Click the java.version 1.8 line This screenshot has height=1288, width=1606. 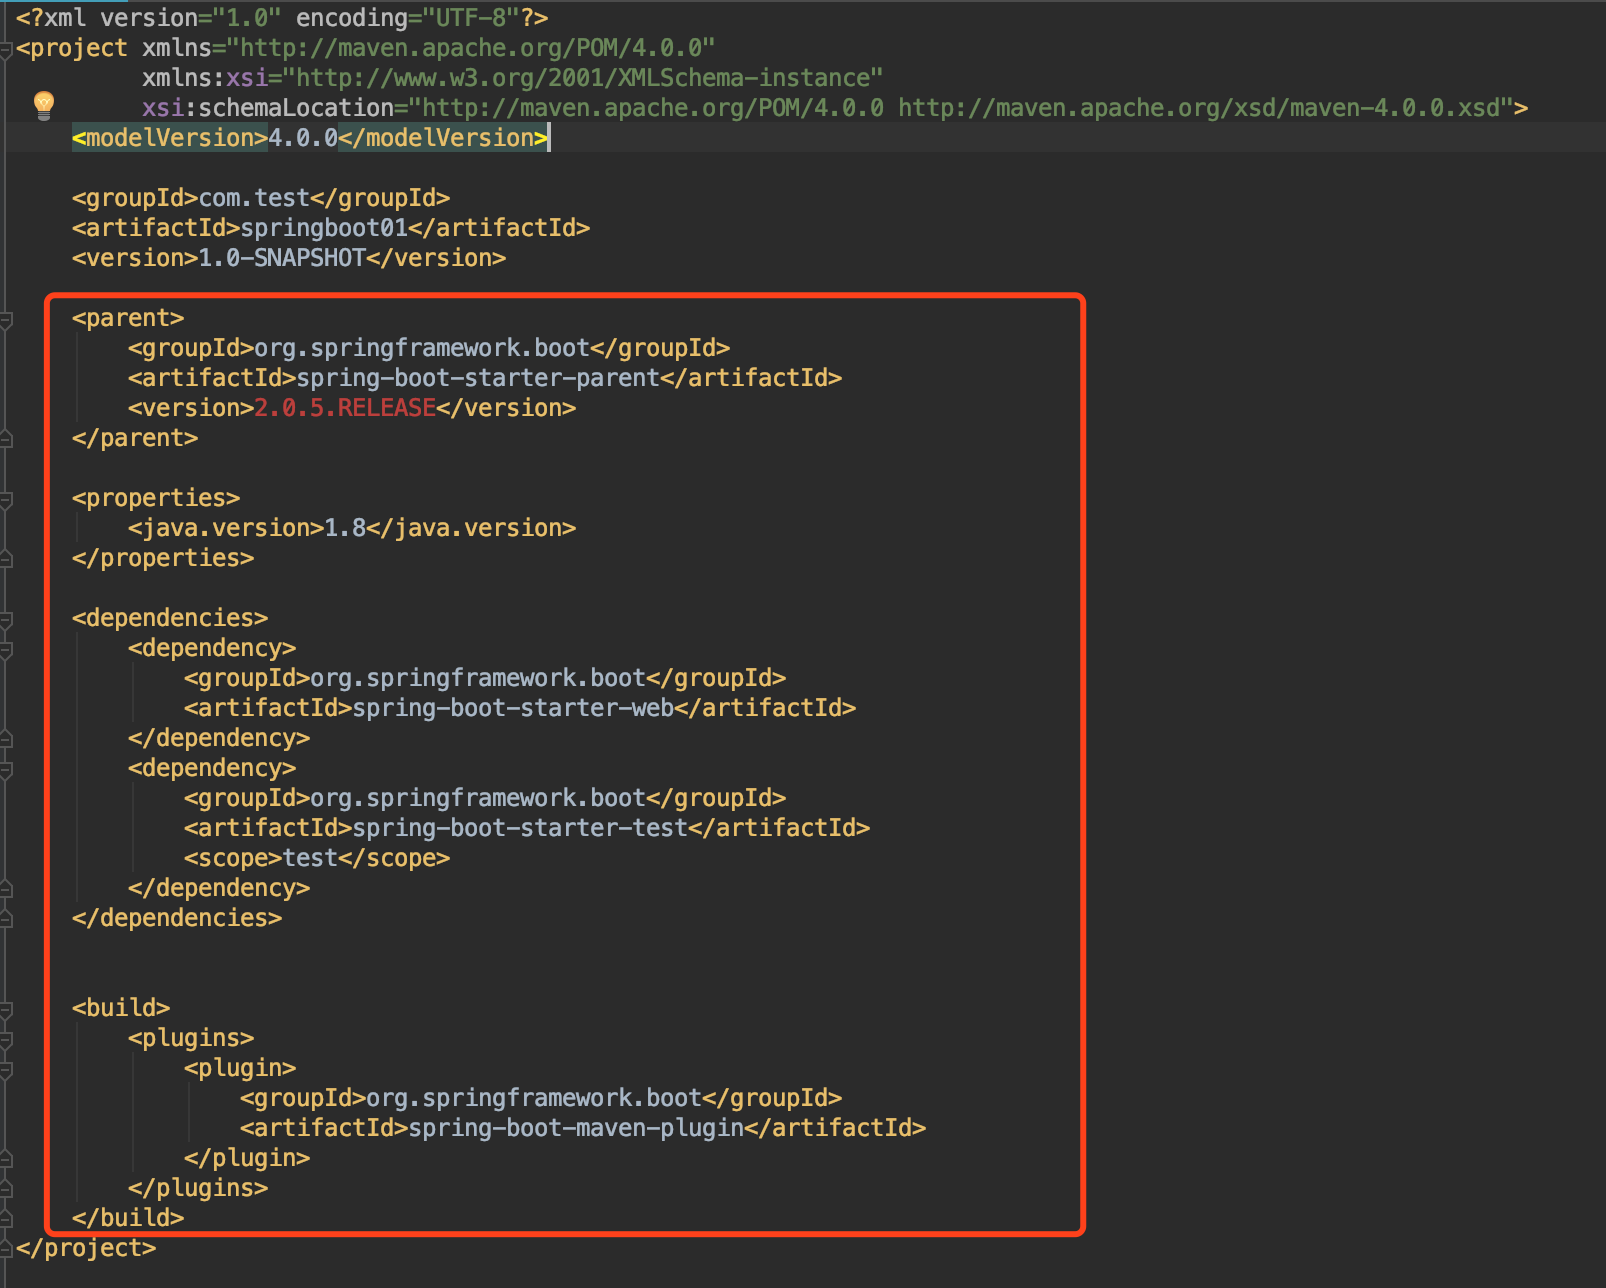352,528
